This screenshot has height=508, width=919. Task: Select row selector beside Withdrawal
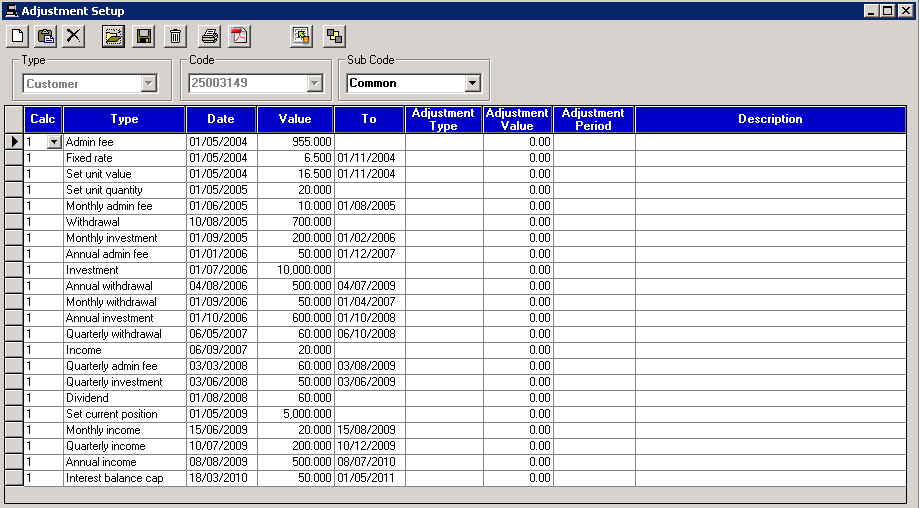click(x=14, y=222)
